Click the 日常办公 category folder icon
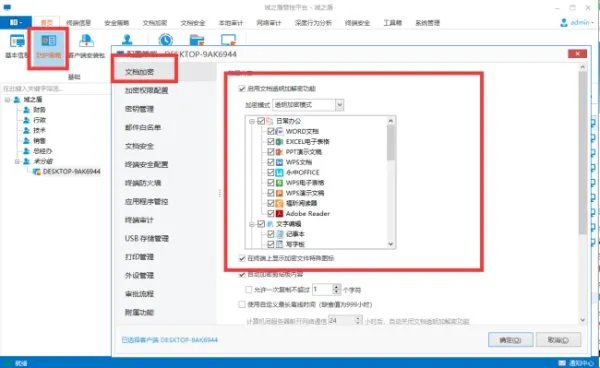The image size is (600, 368). pyautogui.click(x=270, y=121)
